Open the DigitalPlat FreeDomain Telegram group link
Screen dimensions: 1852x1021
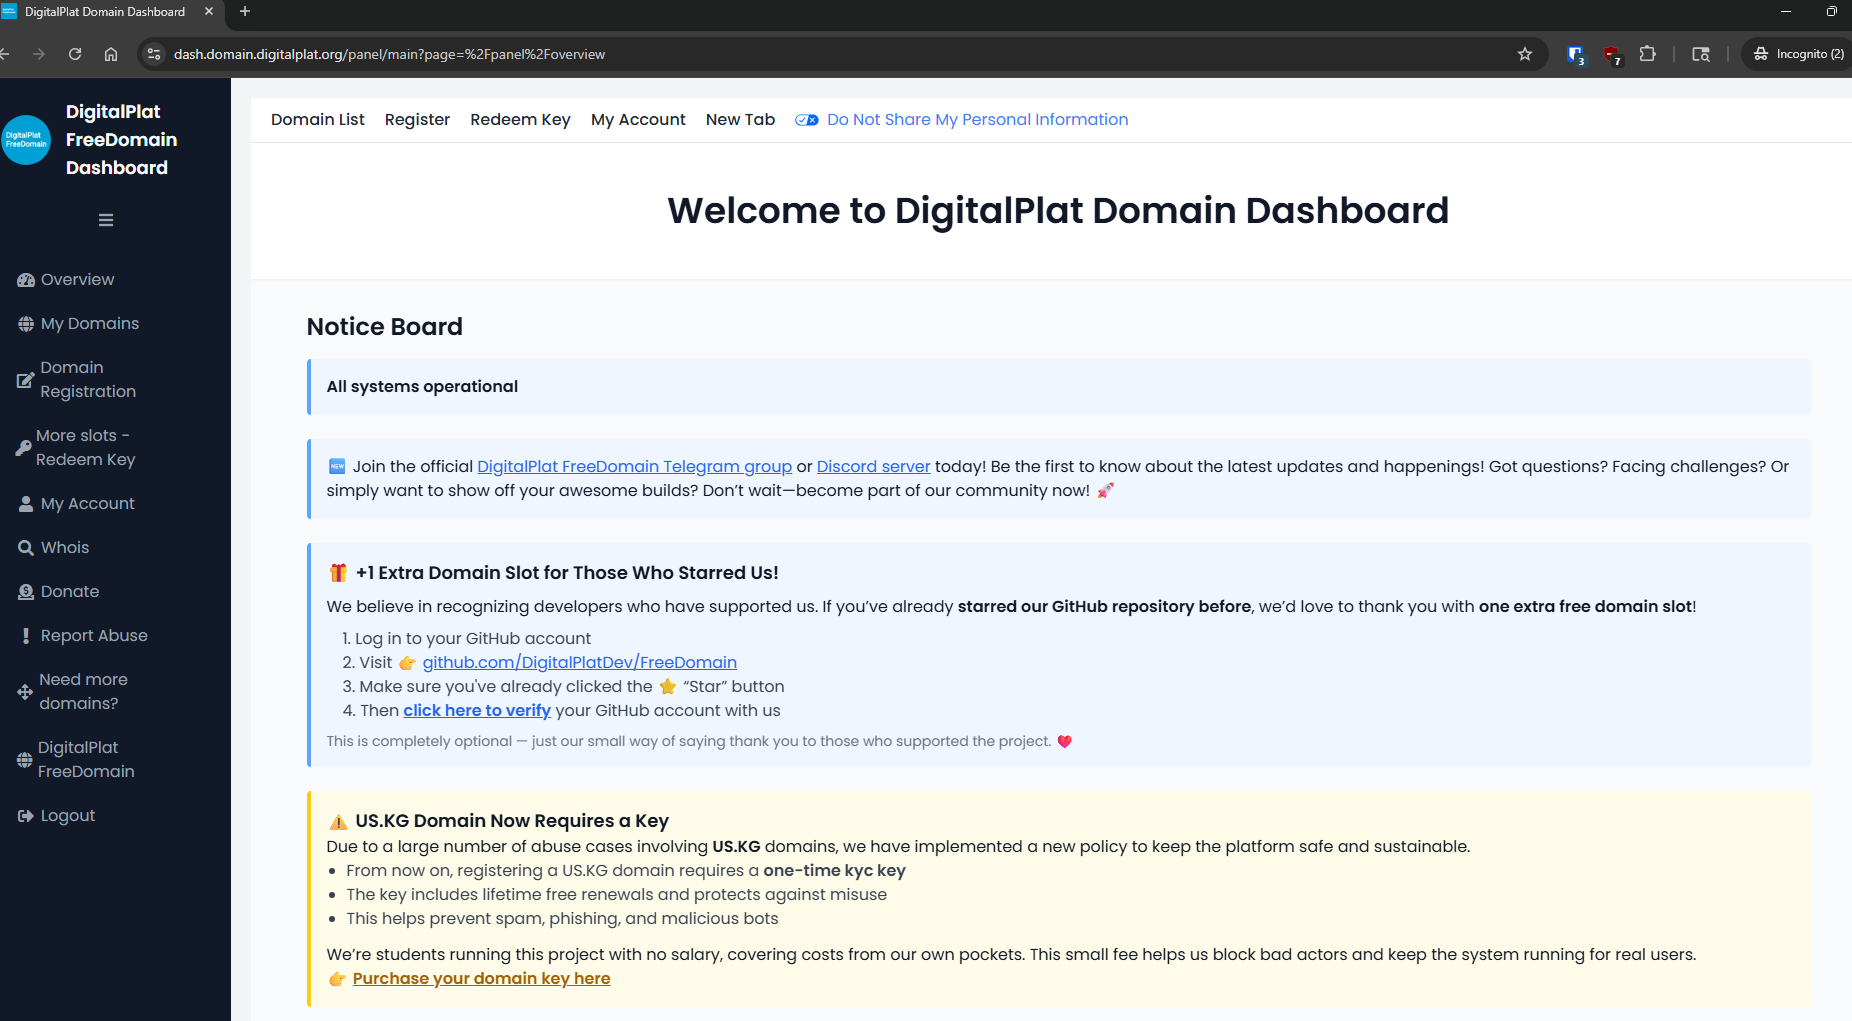634,467
